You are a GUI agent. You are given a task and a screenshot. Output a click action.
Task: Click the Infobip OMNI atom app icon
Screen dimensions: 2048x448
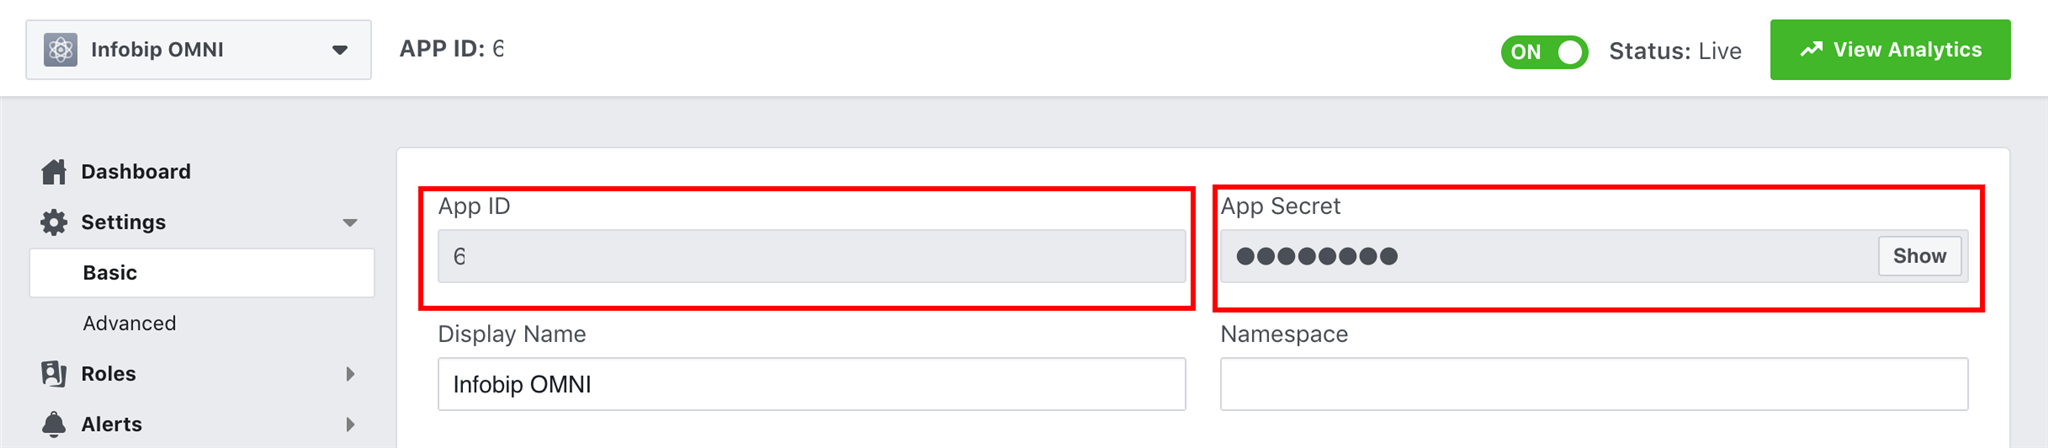[61, 49]
